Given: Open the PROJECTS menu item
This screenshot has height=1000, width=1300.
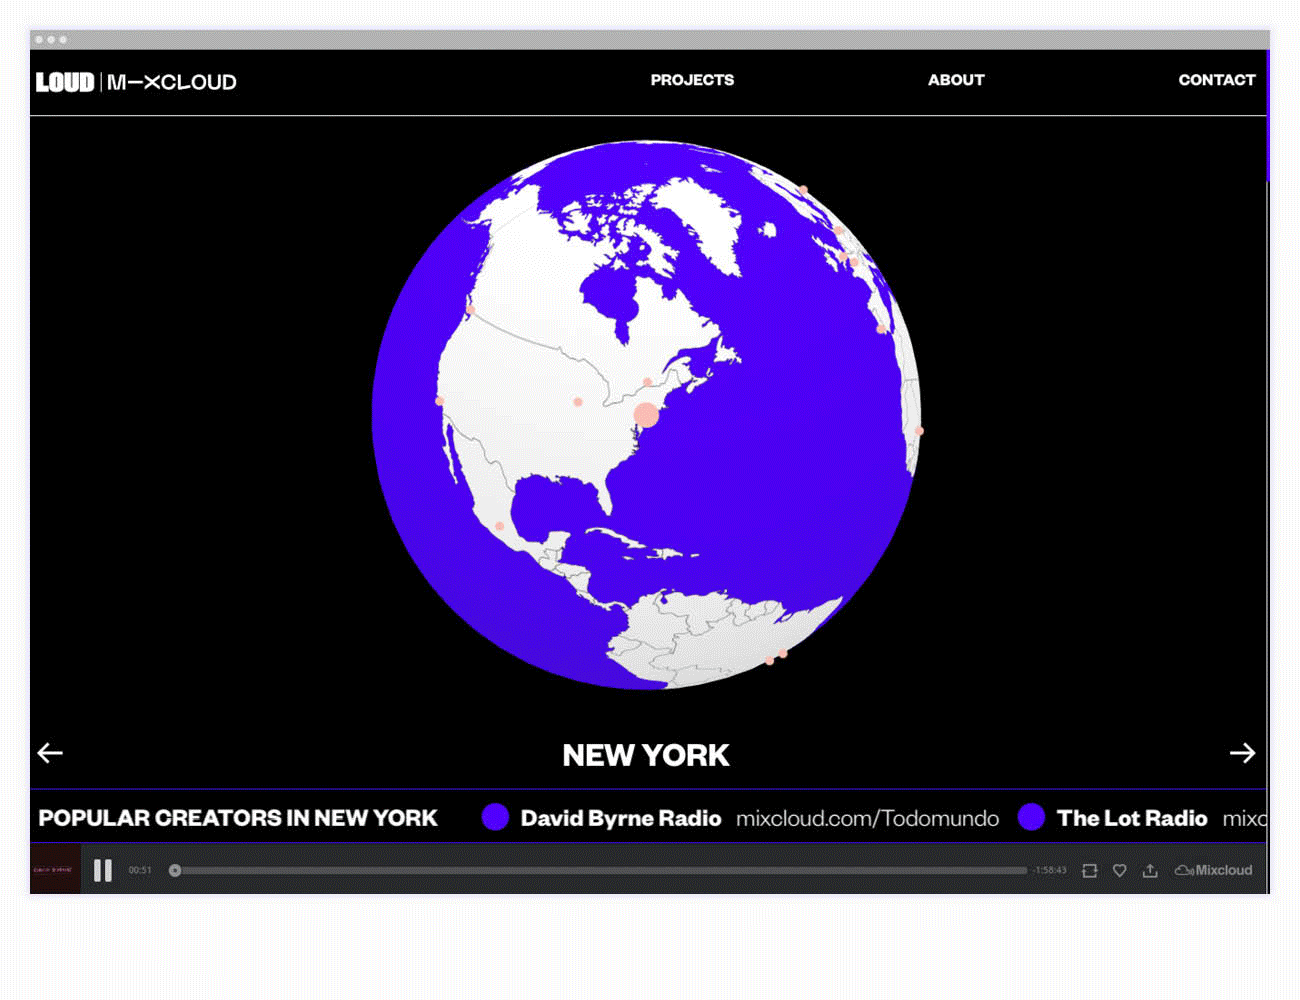Looking at the screenshot, I should pyautogui.click(x=692, y=80).
